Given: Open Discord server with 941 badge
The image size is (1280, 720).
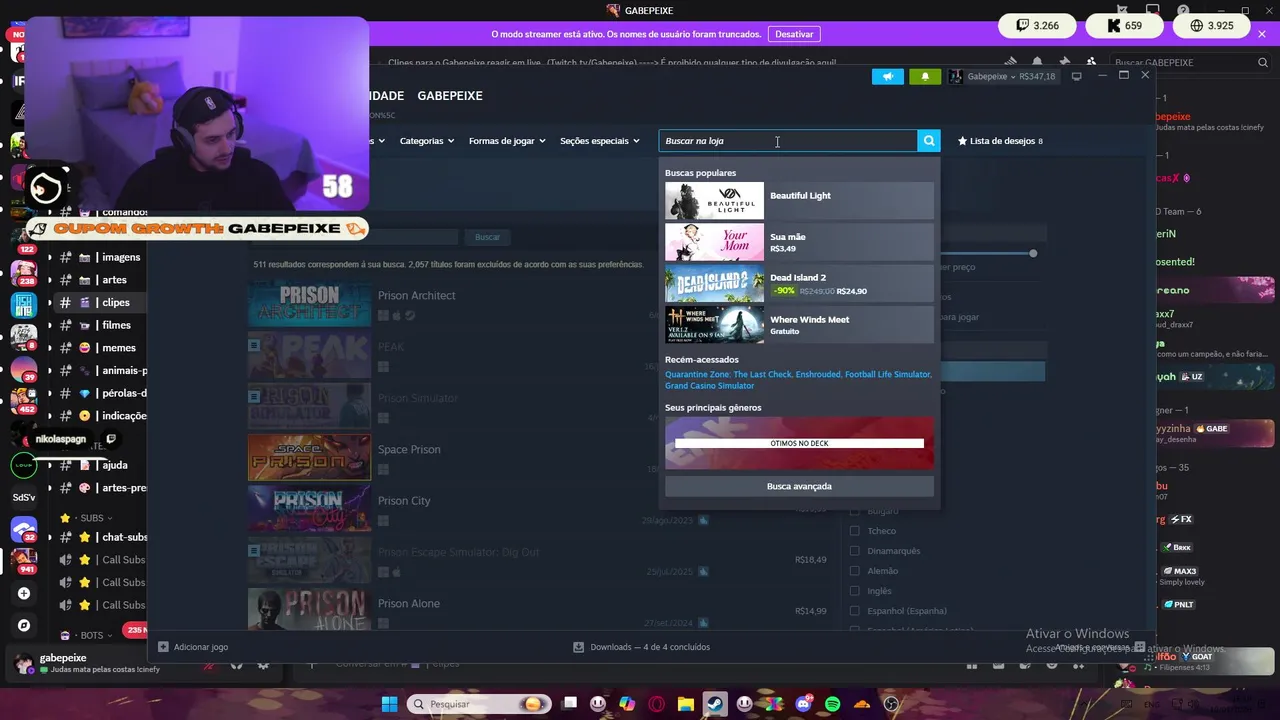Looking at the screenshot, I should (x=24, y=559).
